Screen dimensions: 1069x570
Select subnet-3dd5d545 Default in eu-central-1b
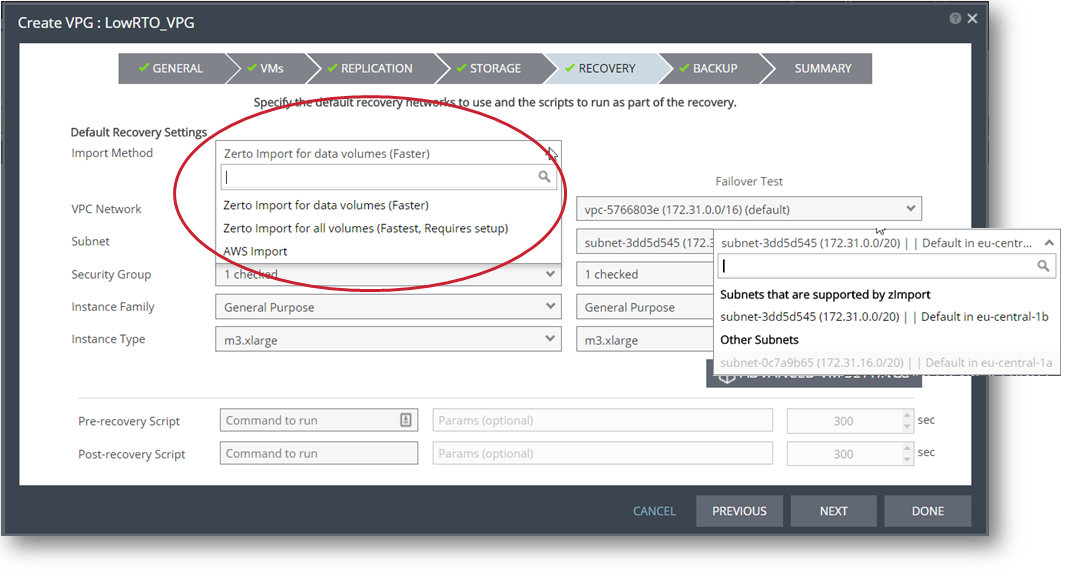coord(884,317)
